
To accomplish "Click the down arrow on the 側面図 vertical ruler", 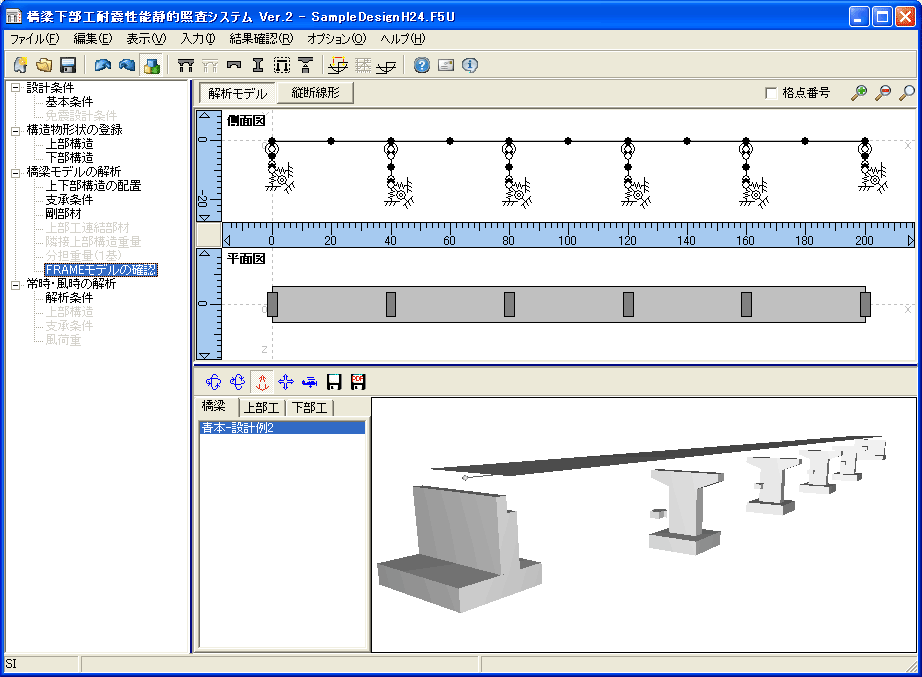I will [205, 218].
